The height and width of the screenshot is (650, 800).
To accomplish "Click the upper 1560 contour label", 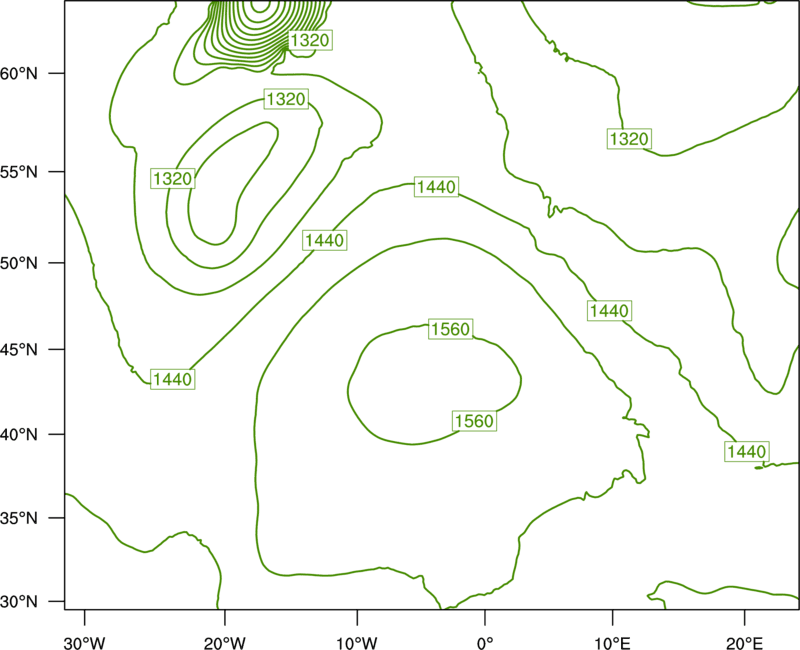I will pos(451,329).
